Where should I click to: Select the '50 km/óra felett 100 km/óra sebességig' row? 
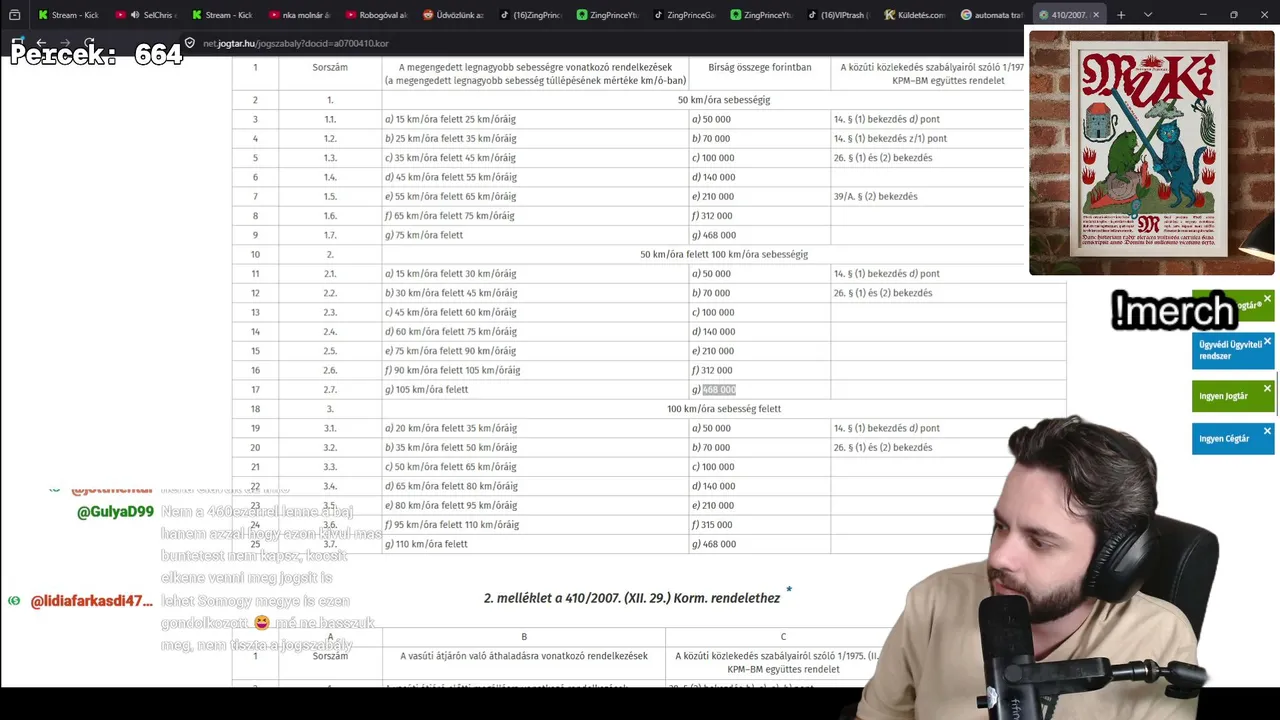724,254
